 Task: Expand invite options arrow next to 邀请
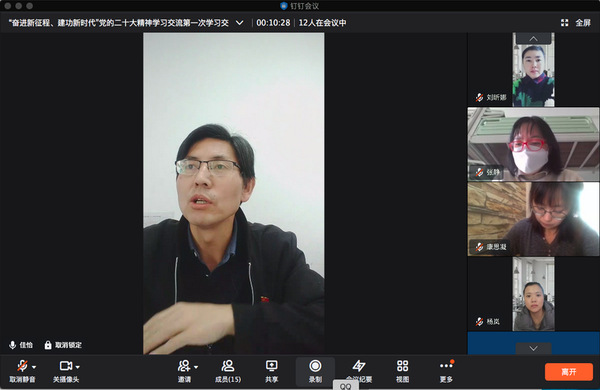pyautogui.click(x=196, y=367)
